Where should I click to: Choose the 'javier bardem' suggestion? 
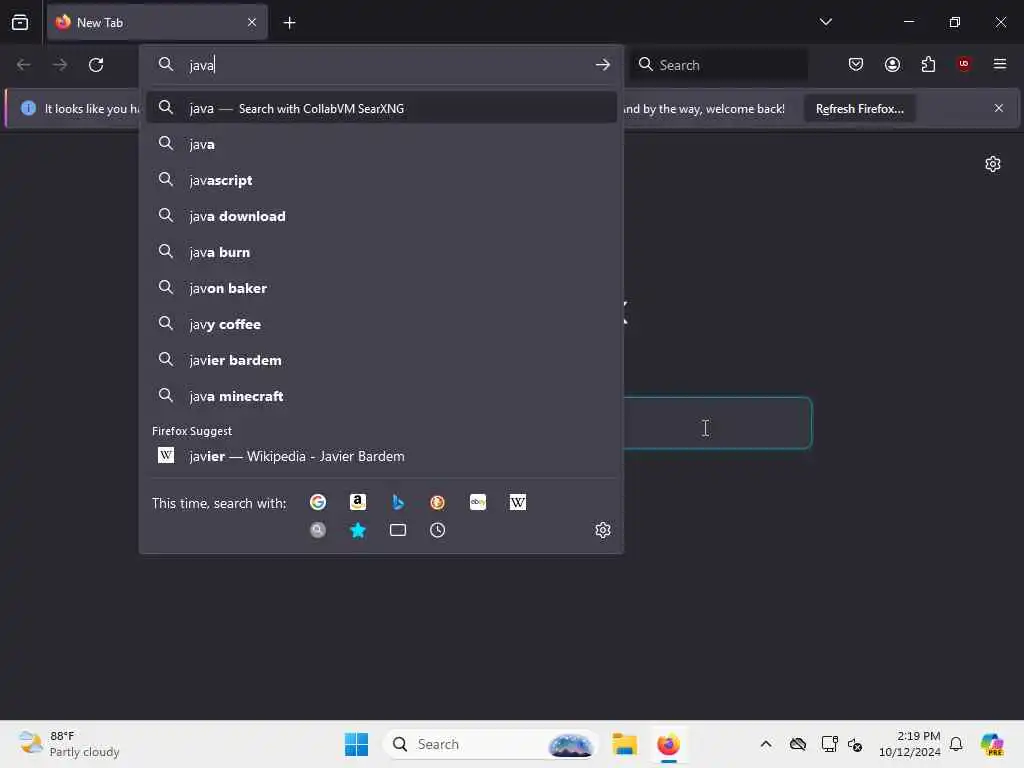(x=381, y=360)
